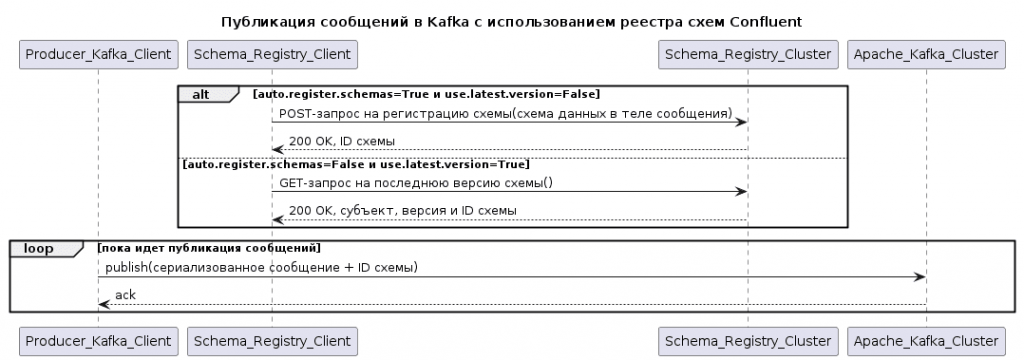
Task: Select the bottom Schema_Registry_Client participant box
Action: tap(272, 341)
